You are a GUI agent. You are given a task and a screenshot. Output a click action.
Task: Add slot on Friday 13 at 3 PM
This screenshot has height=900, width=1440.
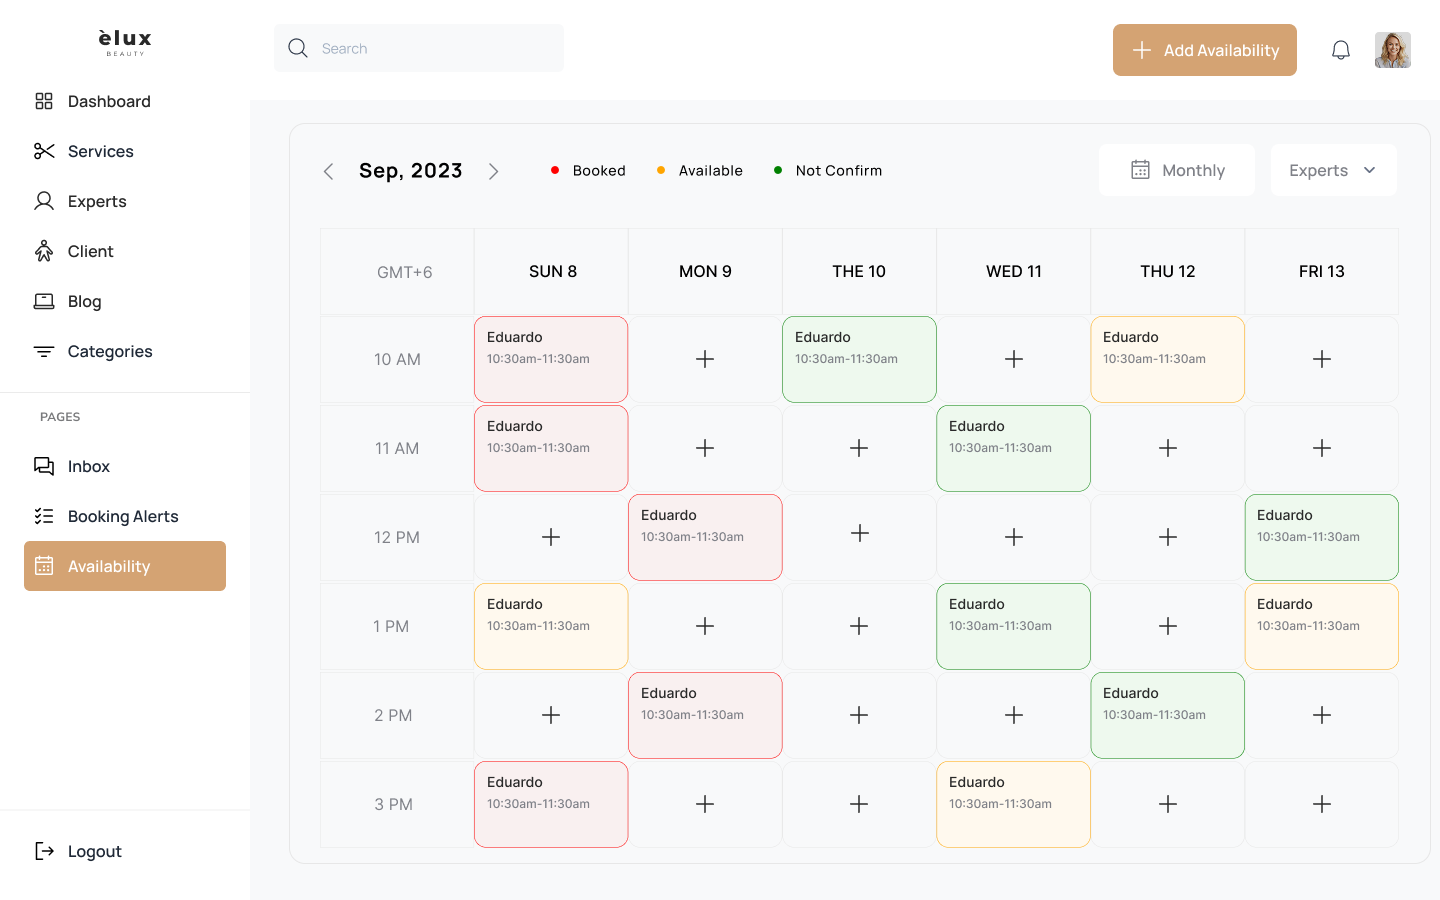point(1322,804)
